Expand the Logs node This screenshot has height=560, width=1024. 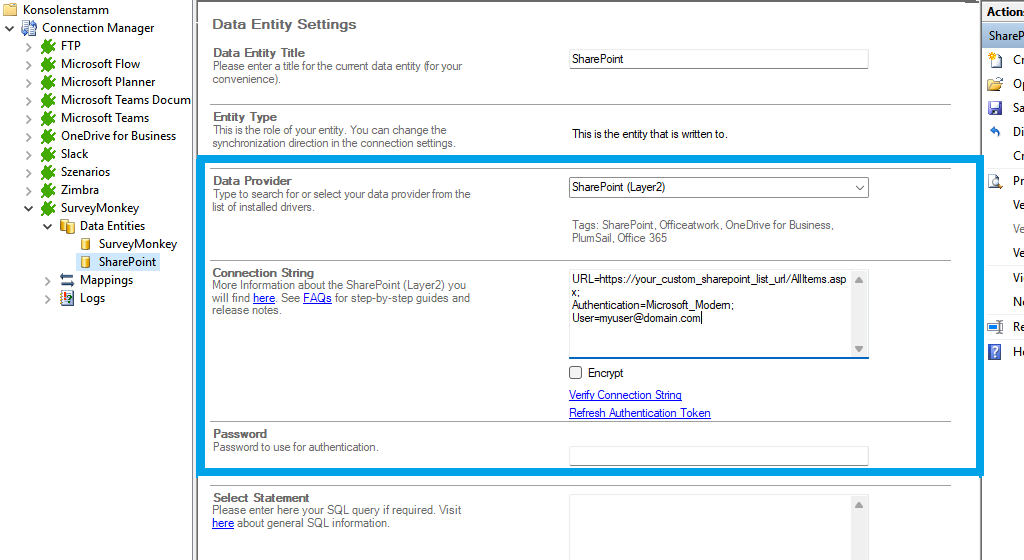48,299
